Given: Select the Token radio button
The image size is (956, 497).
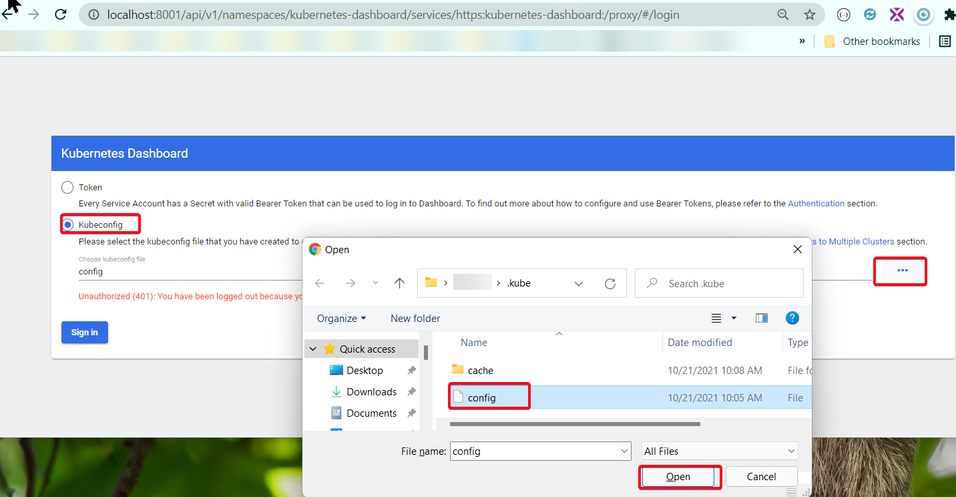Looking at the screenshot, I should coord(67,187).
